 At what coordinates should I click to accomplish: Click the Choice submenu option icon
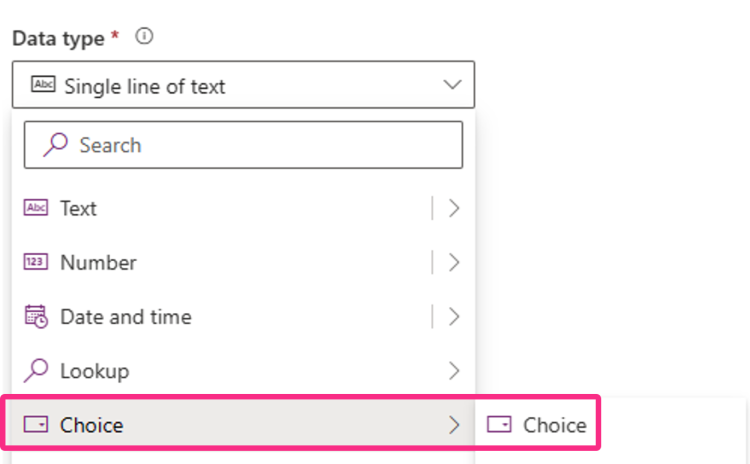click(x=499, y=425)
